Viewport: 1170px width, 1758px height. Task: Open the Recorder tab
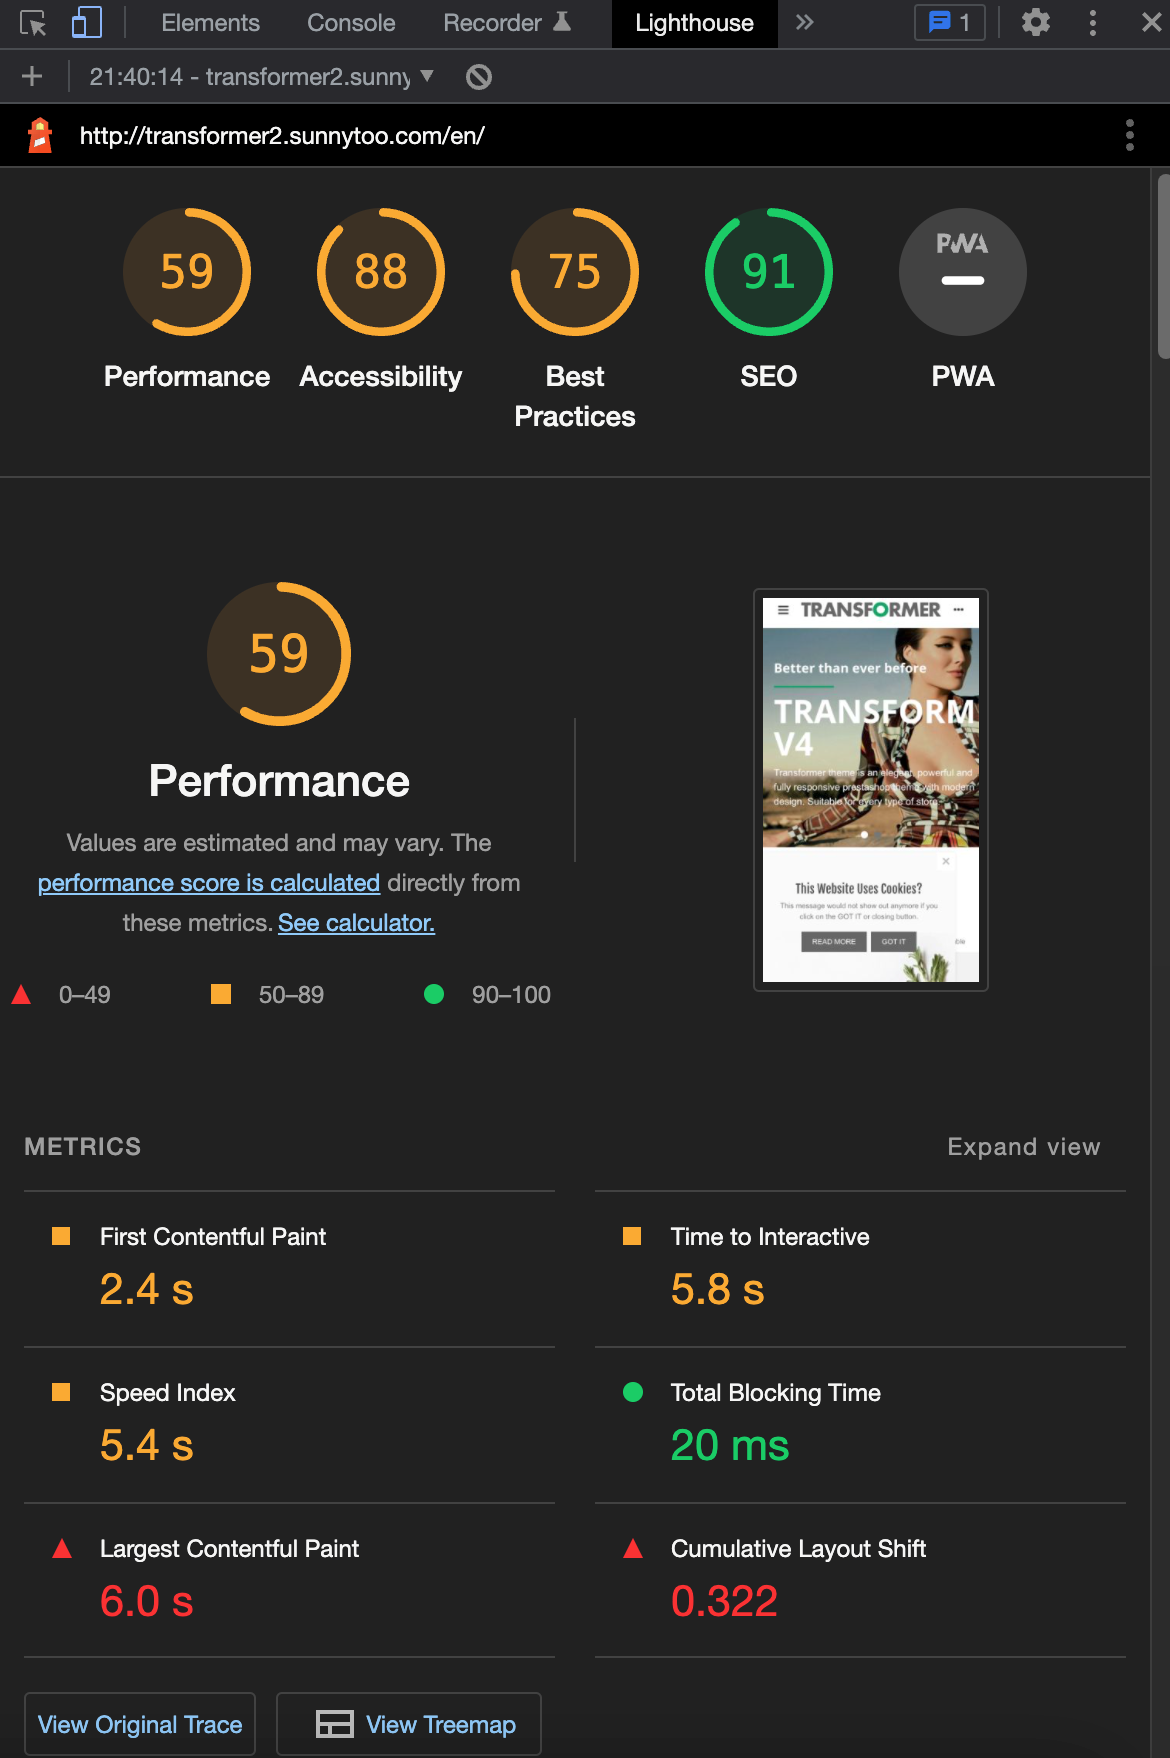pyautogui.click(x=507, y=23)
